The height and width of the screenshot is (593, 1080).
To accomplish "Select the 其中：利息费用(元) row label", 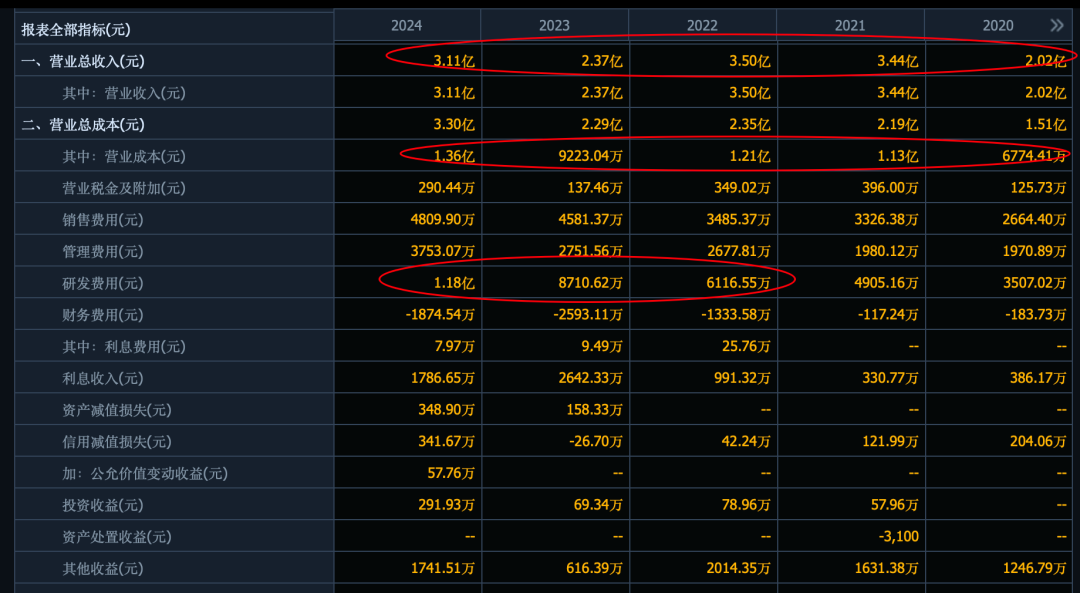I will click(x=124, y=346).
